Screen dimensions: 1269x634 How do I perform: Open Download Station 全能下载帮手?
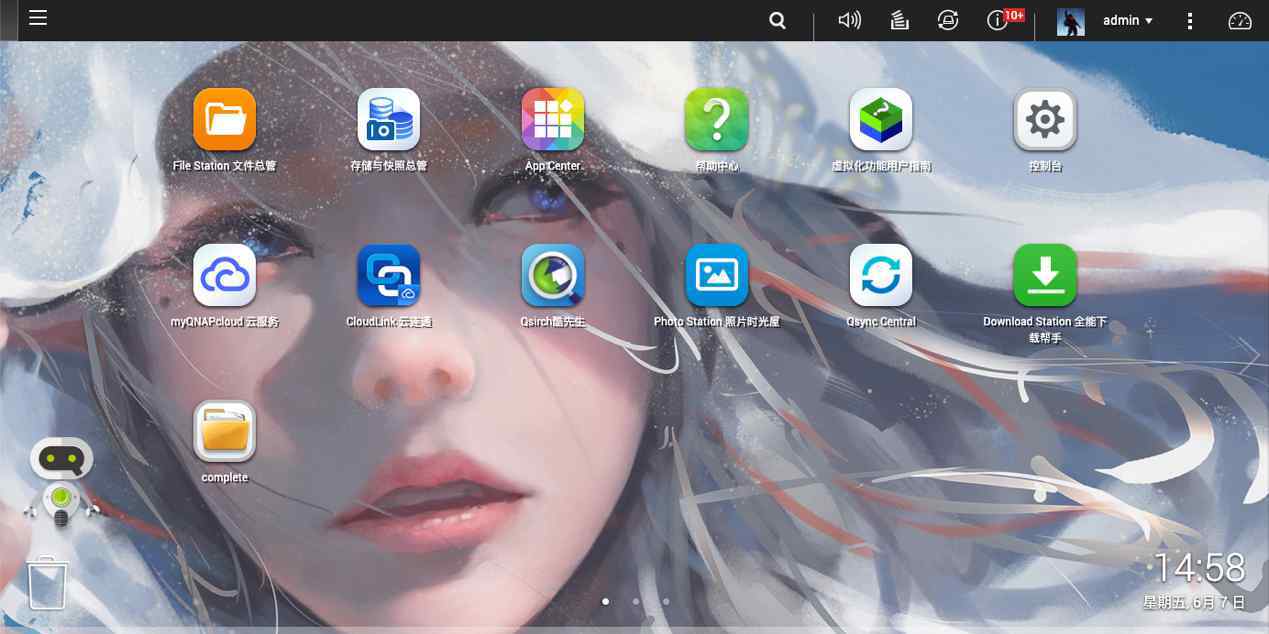(x=1045, y=275)
